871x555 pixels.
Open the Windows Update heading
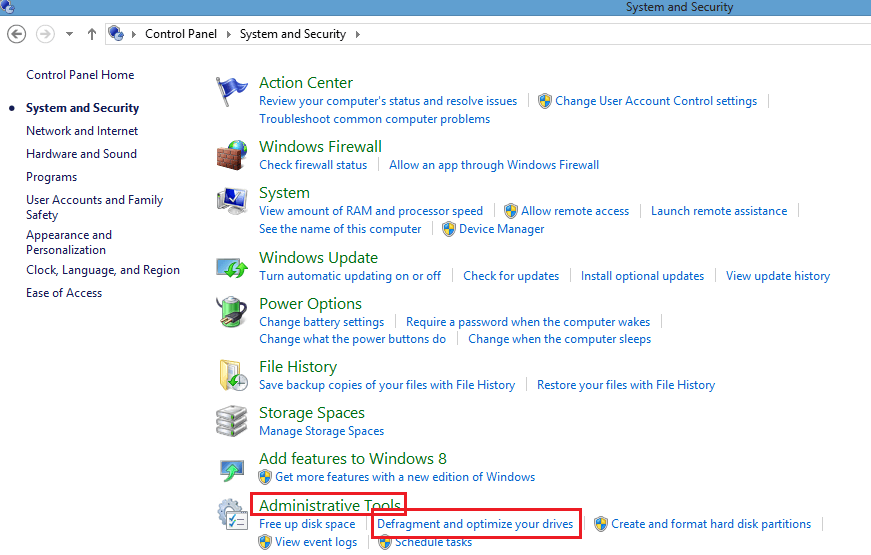(x=318, y=258)
